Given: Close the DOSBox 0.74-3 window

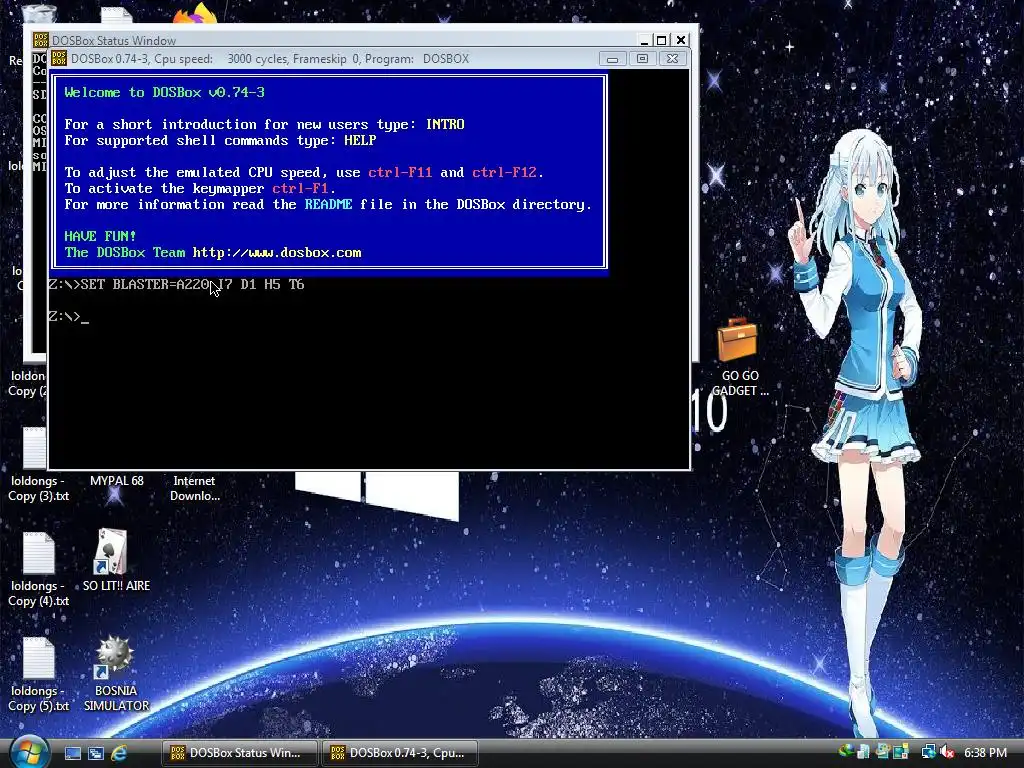Looking at the screenshot, I should (672, 59).
